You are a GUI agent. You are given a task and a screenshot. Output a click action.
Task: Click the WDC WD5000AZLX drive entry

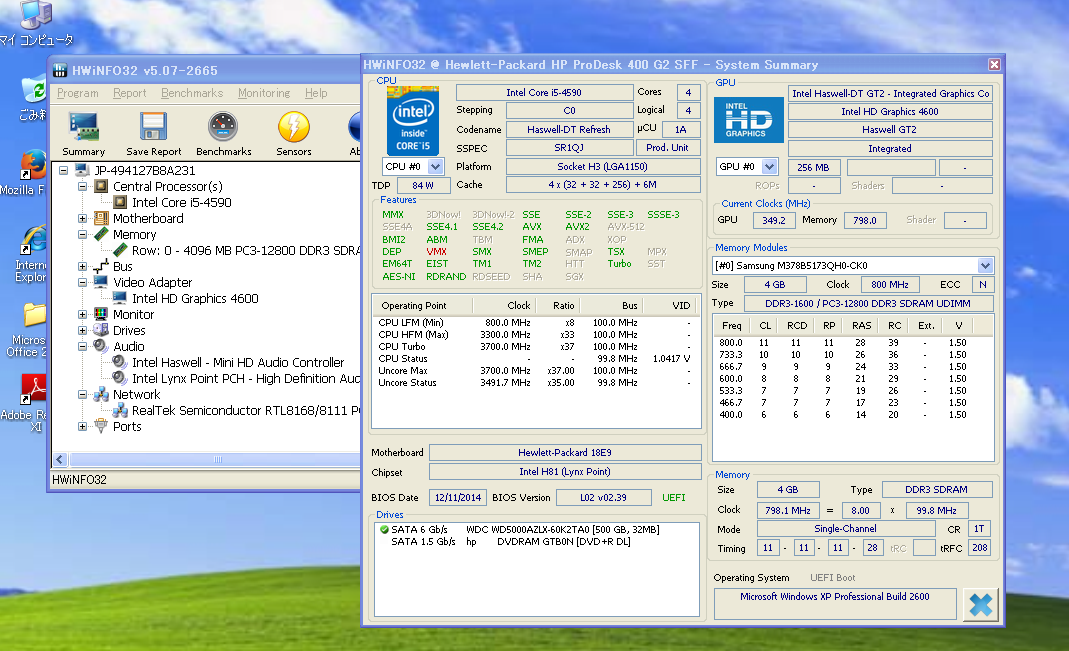tap(562, 530)
